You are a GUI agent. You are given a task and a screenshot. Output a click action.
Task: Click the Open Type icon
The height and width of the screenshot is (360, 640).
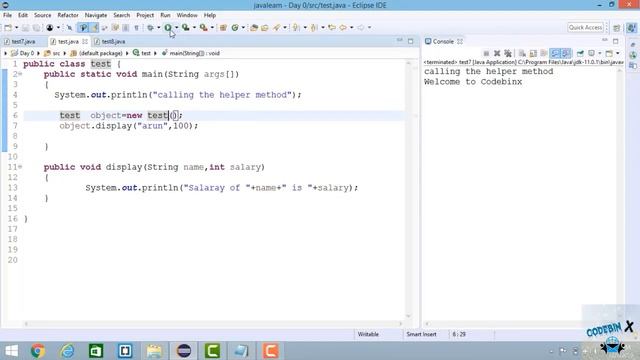point(254,28)
